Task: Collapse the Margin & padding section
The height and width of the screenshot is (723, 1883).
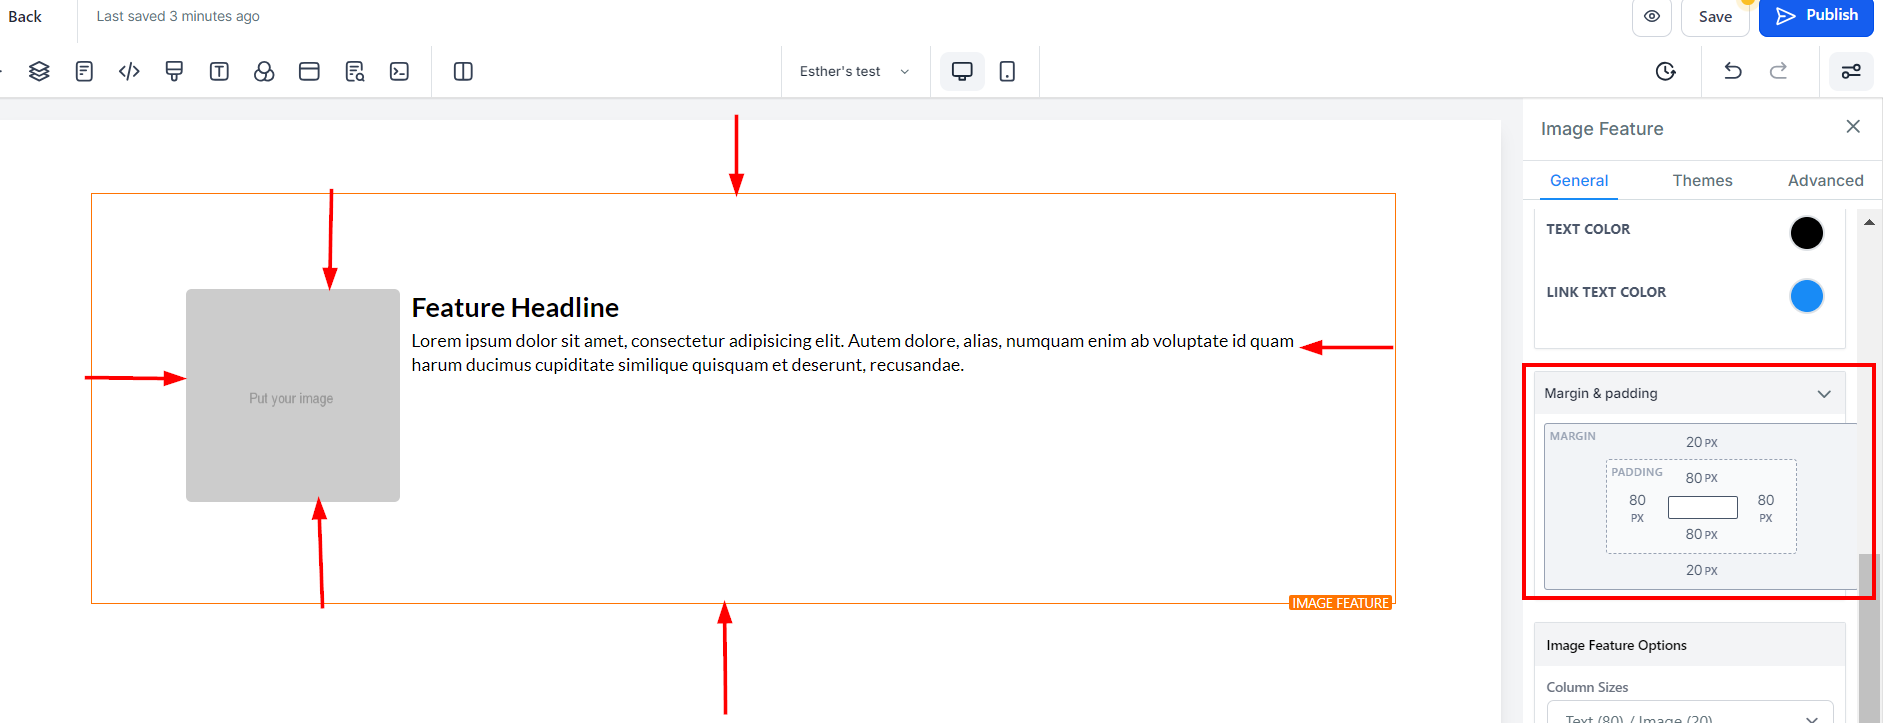Action: coord(1824,394)
